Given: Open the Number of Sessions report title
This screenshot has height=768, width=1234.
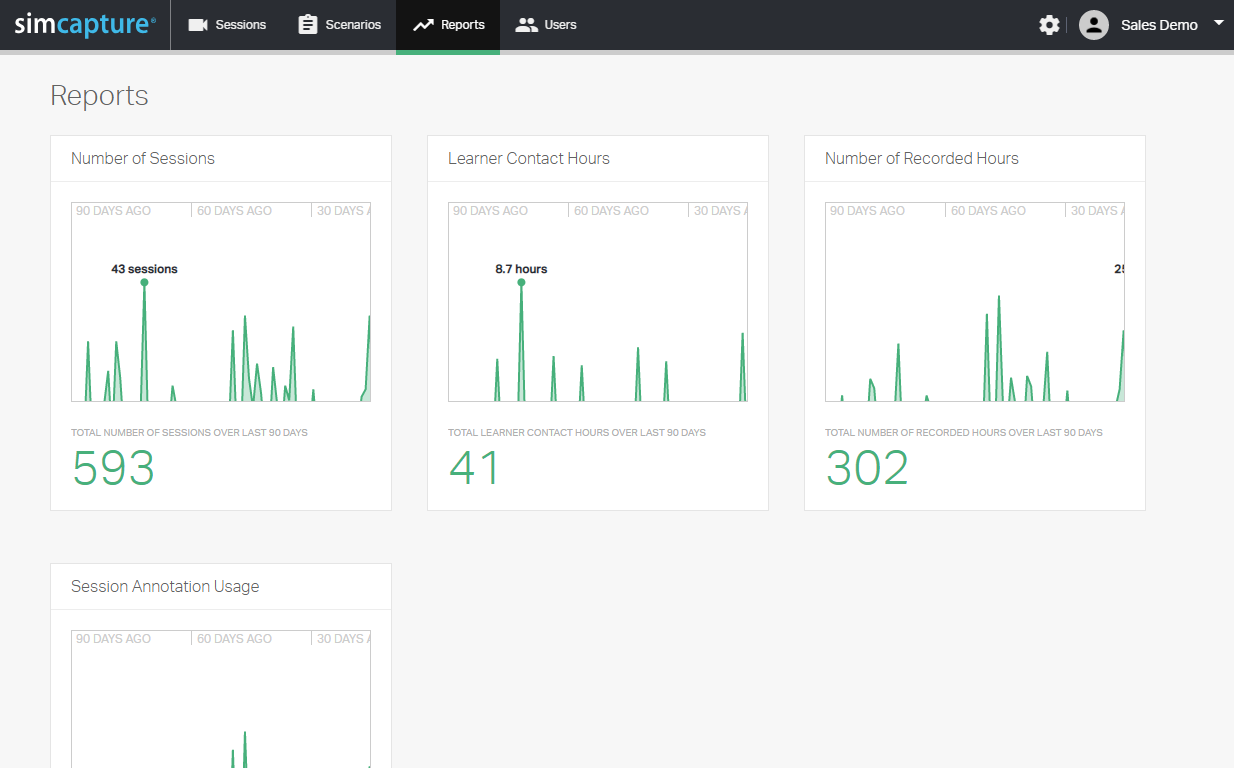Looking at the screenshot, I should pos(143,158).
